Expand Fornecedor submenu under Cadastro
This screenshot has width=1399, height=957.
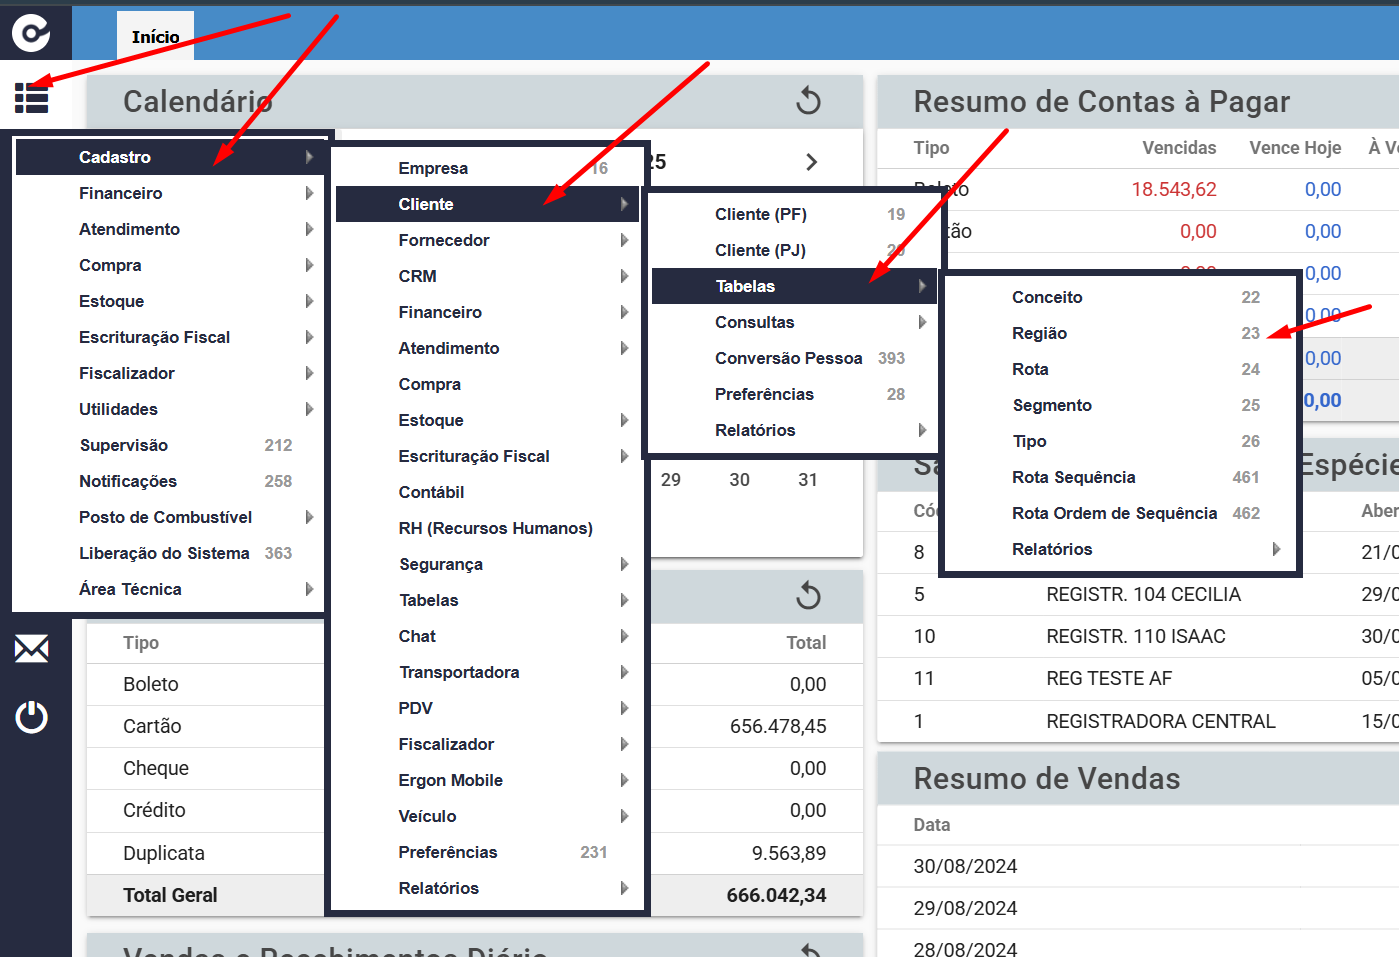[487, 240]
